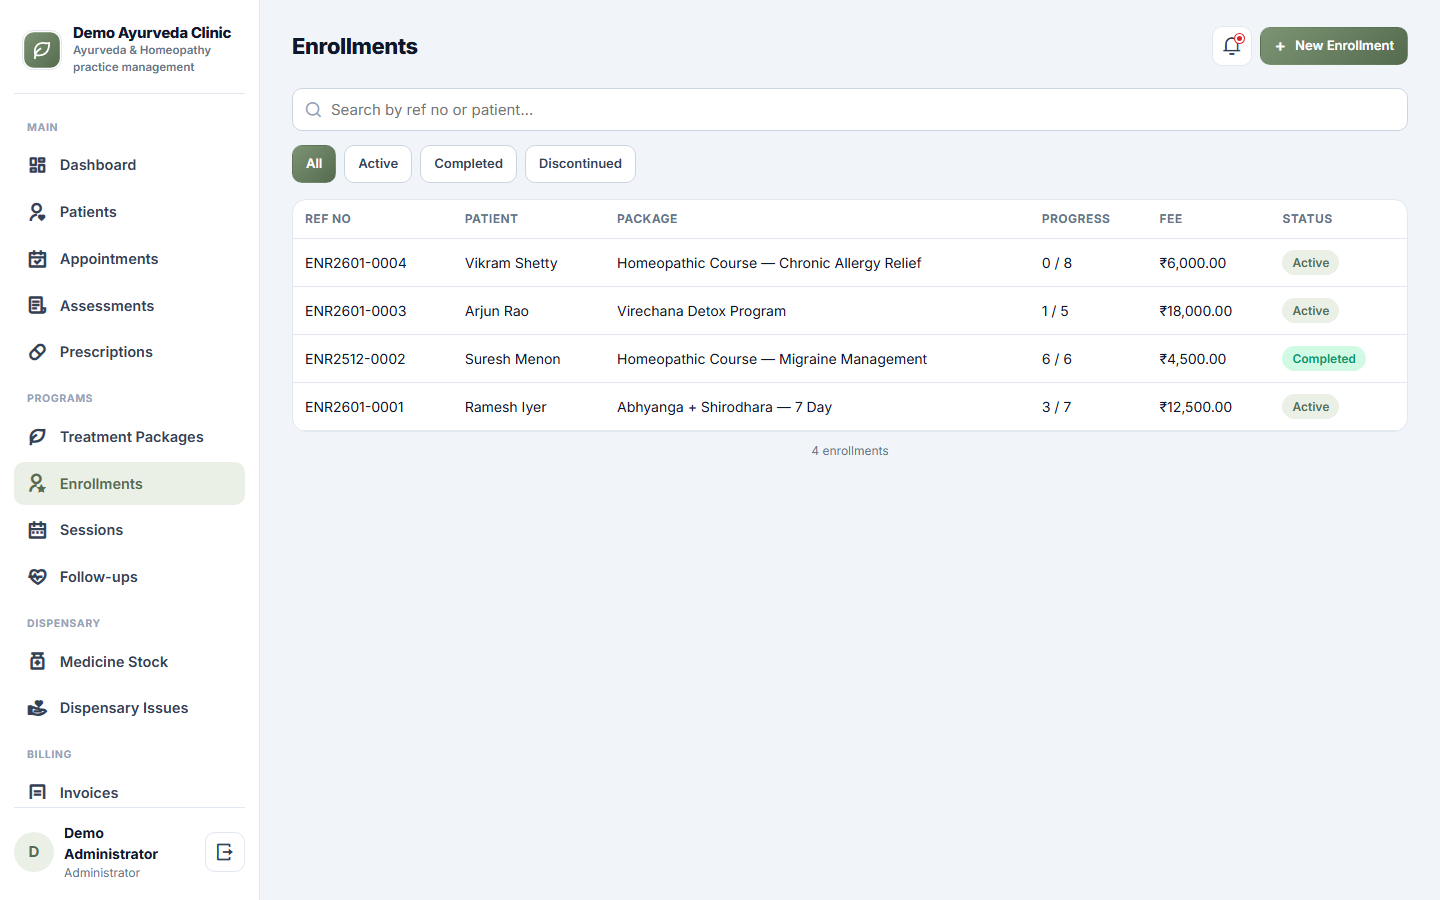Click the Demo Ayurveda Clinic leaf logo

click(42, 50)
